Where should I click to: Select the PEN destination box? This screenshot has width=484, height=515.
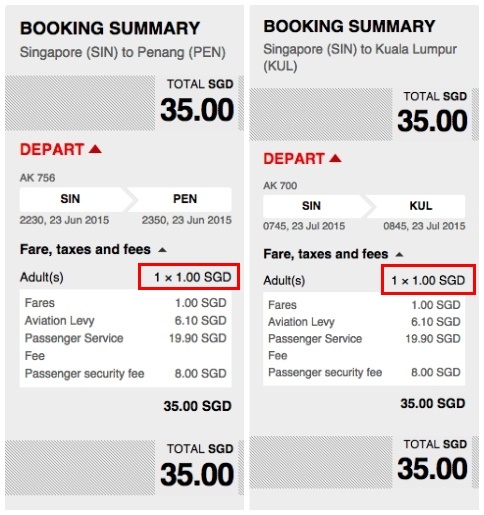tap(182, 199)
